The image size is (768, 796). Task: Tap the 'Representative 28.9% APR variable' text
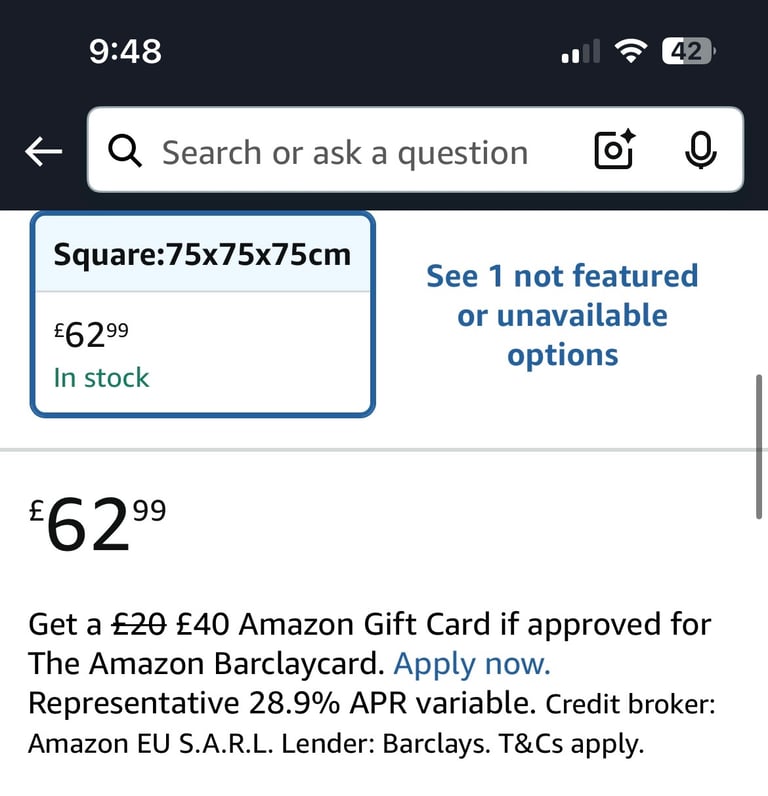[282, 703]
